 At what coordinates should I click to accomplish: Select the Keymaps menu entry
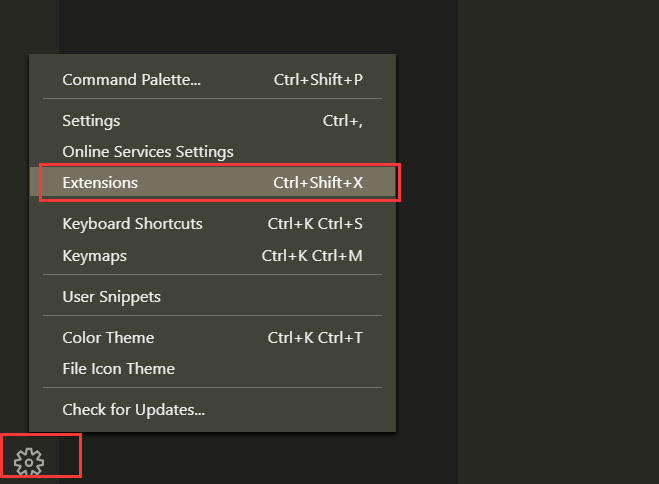pos(94,256)
